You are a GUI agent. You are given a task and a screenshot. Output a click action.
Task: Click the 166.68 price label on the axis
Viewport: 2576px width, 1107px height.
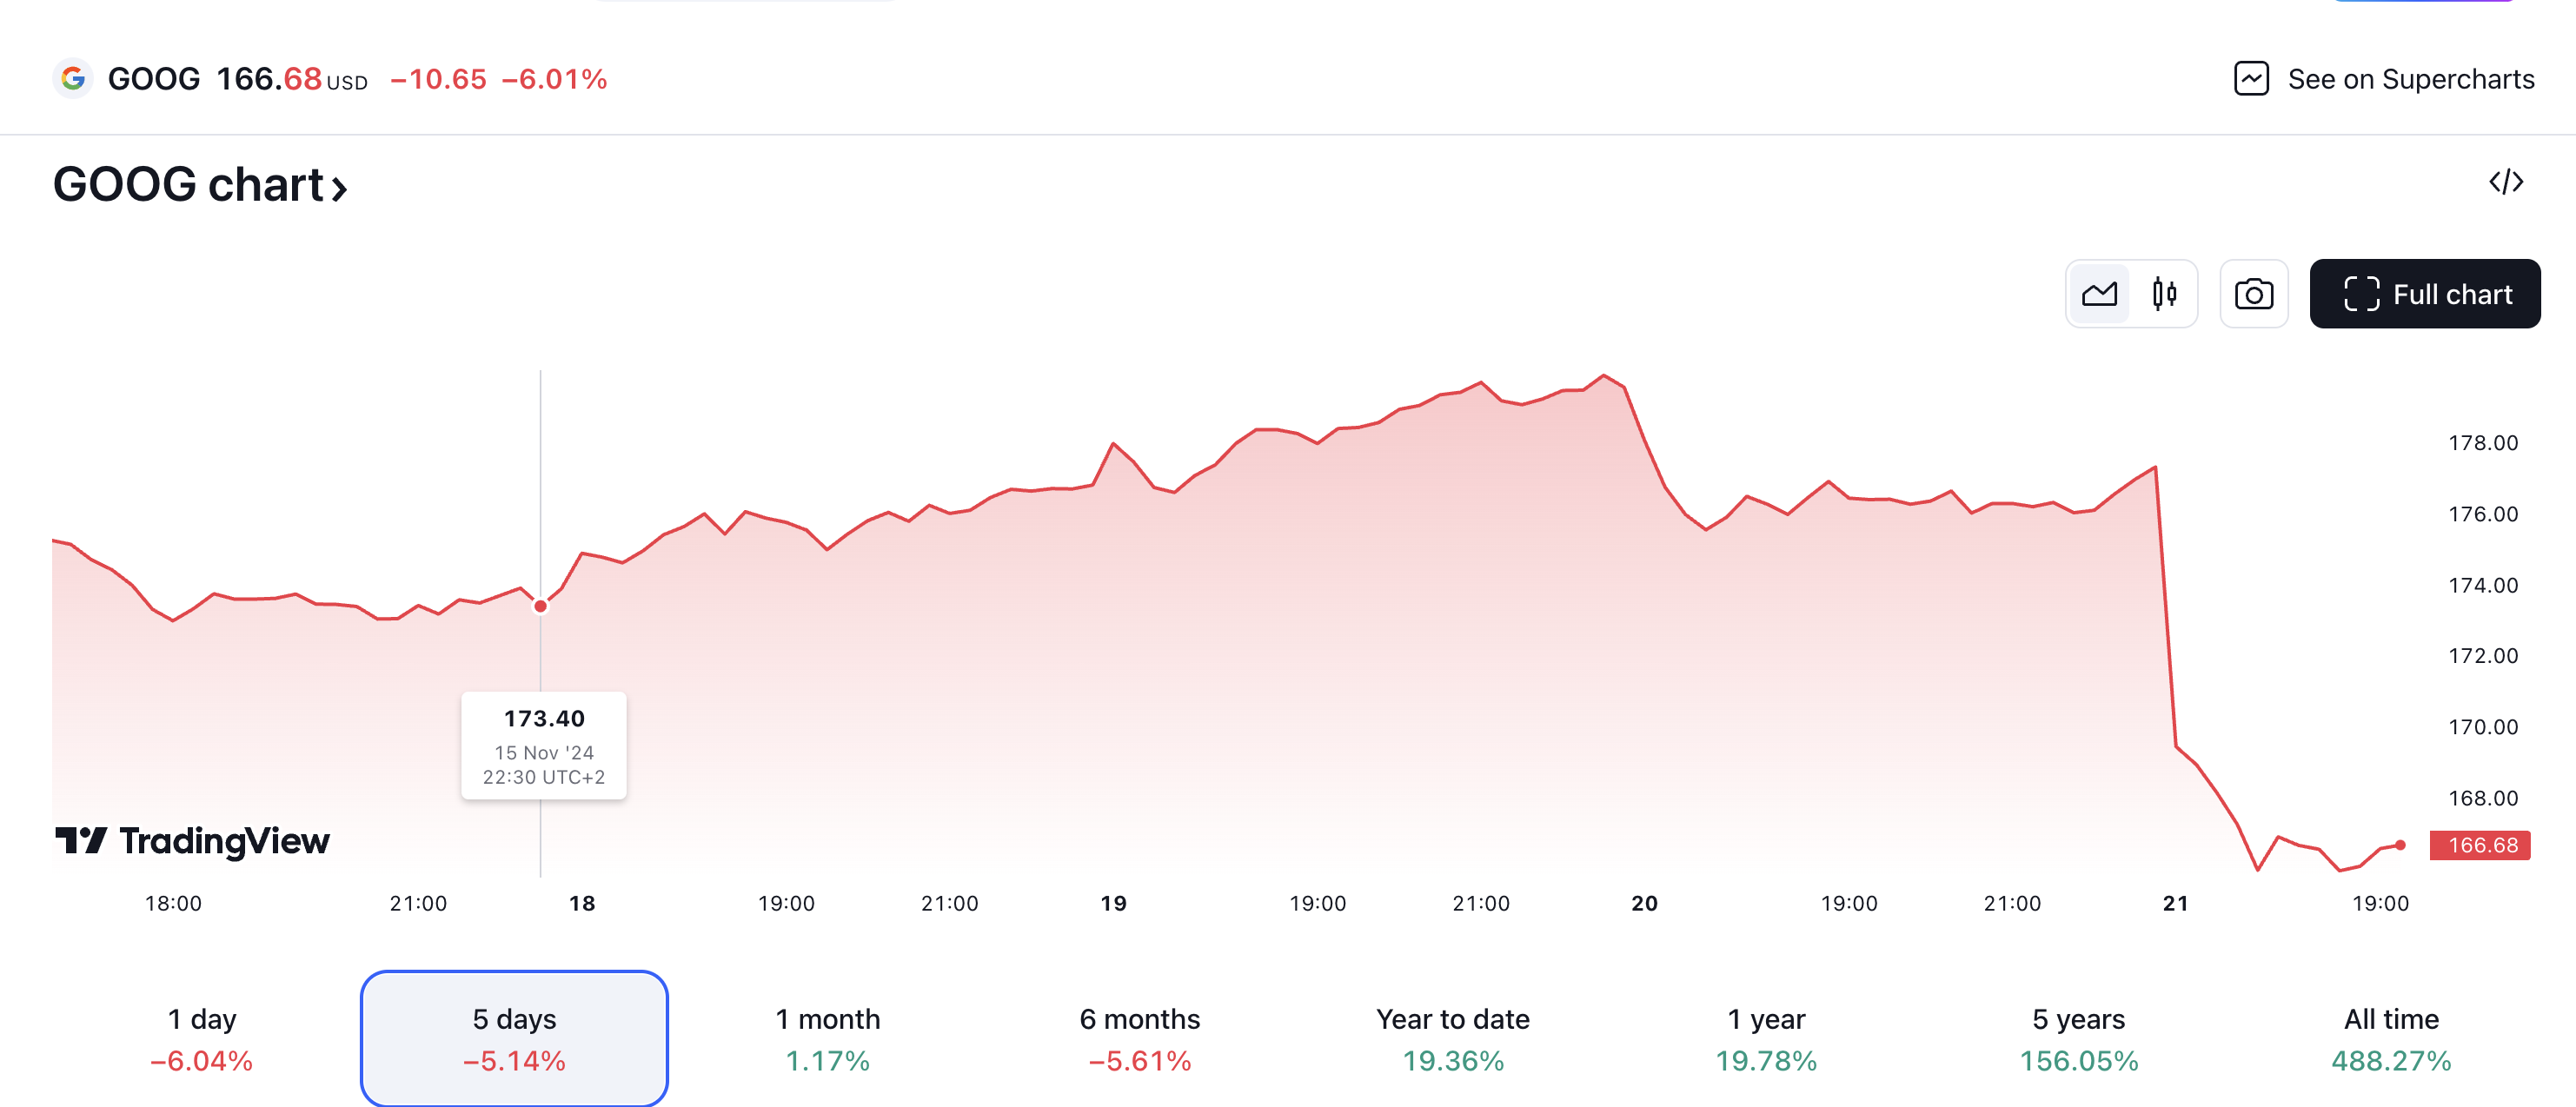(x=2479, y=845)
